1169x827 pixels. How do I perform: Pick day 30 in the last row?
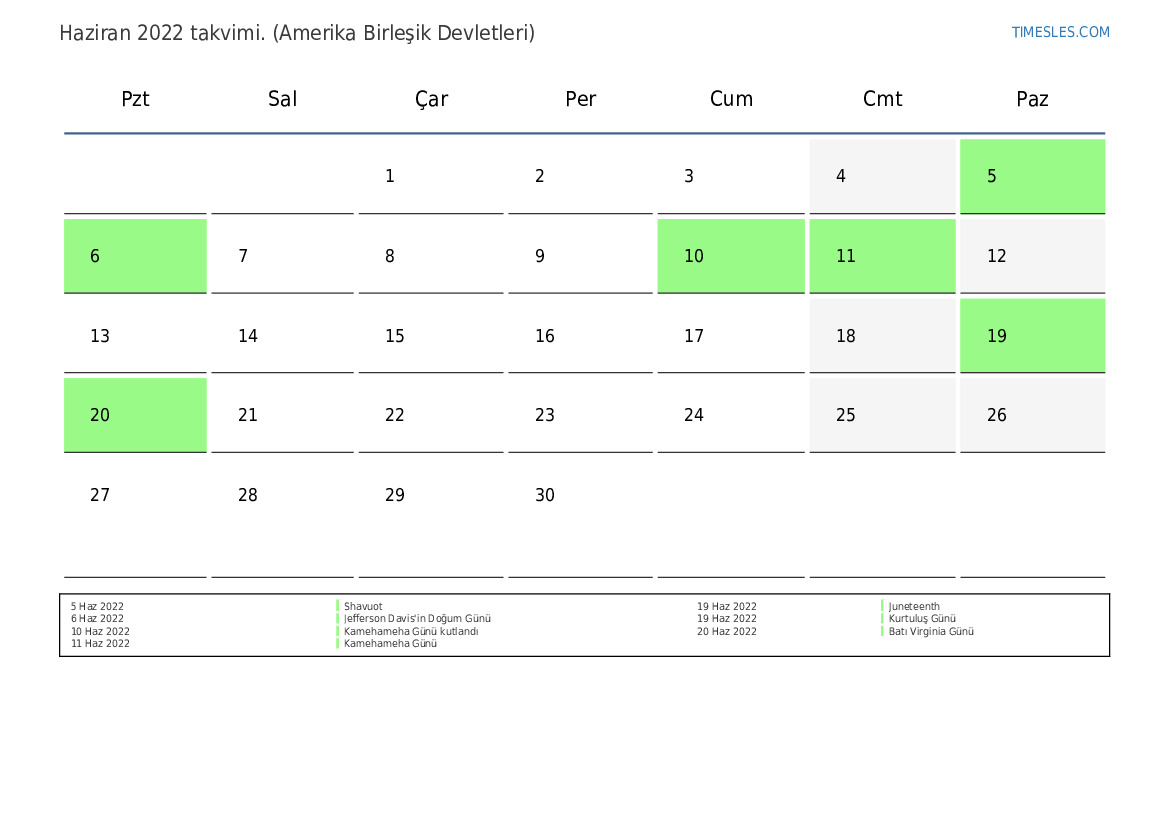[580, 495]
